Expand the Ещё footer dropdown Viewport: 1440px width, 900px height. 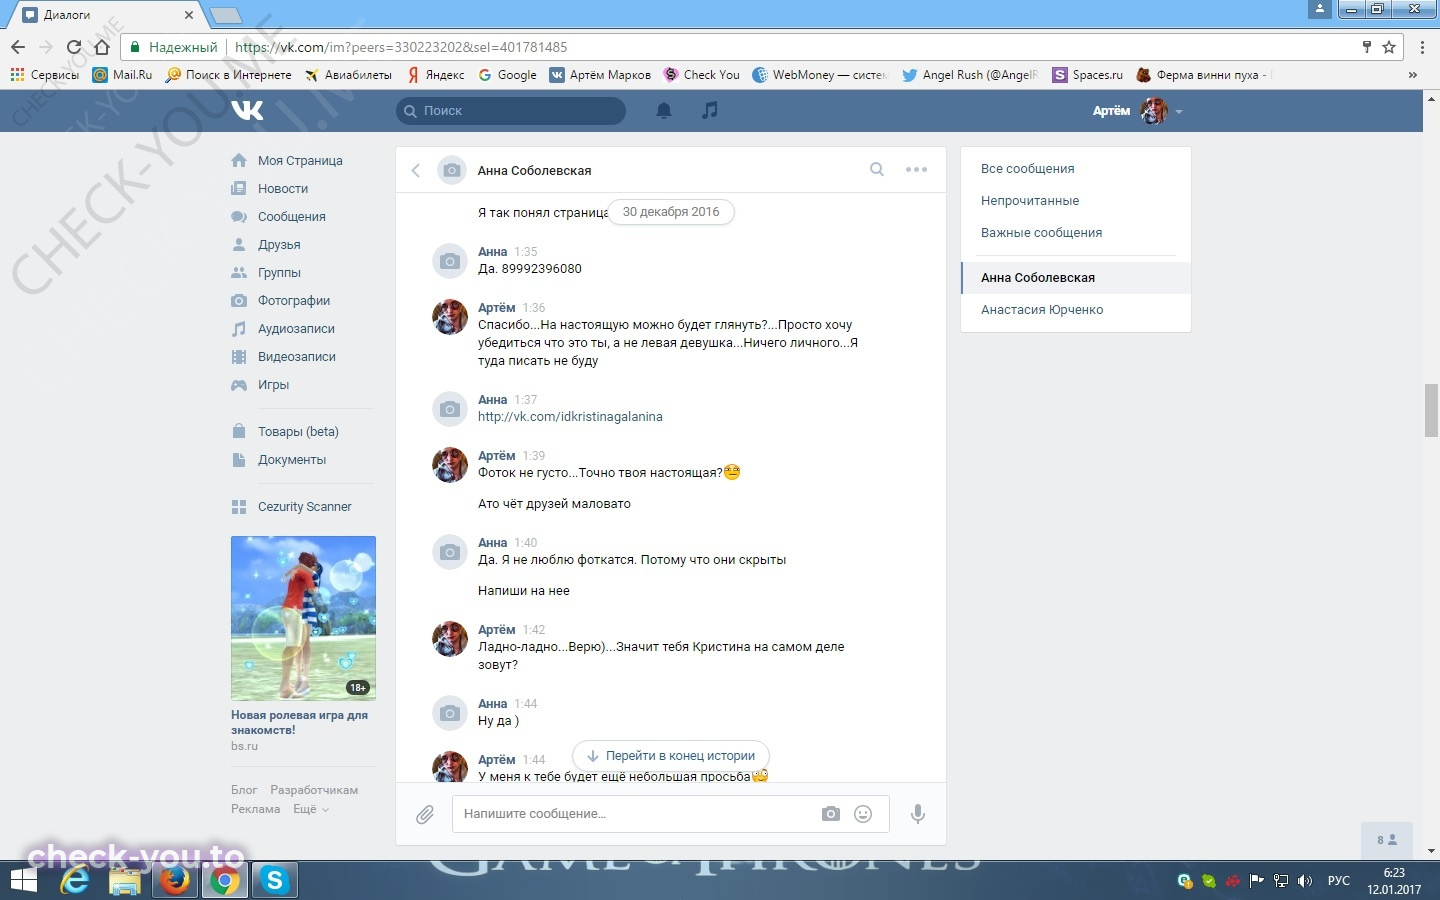click(x=310, y=809)
